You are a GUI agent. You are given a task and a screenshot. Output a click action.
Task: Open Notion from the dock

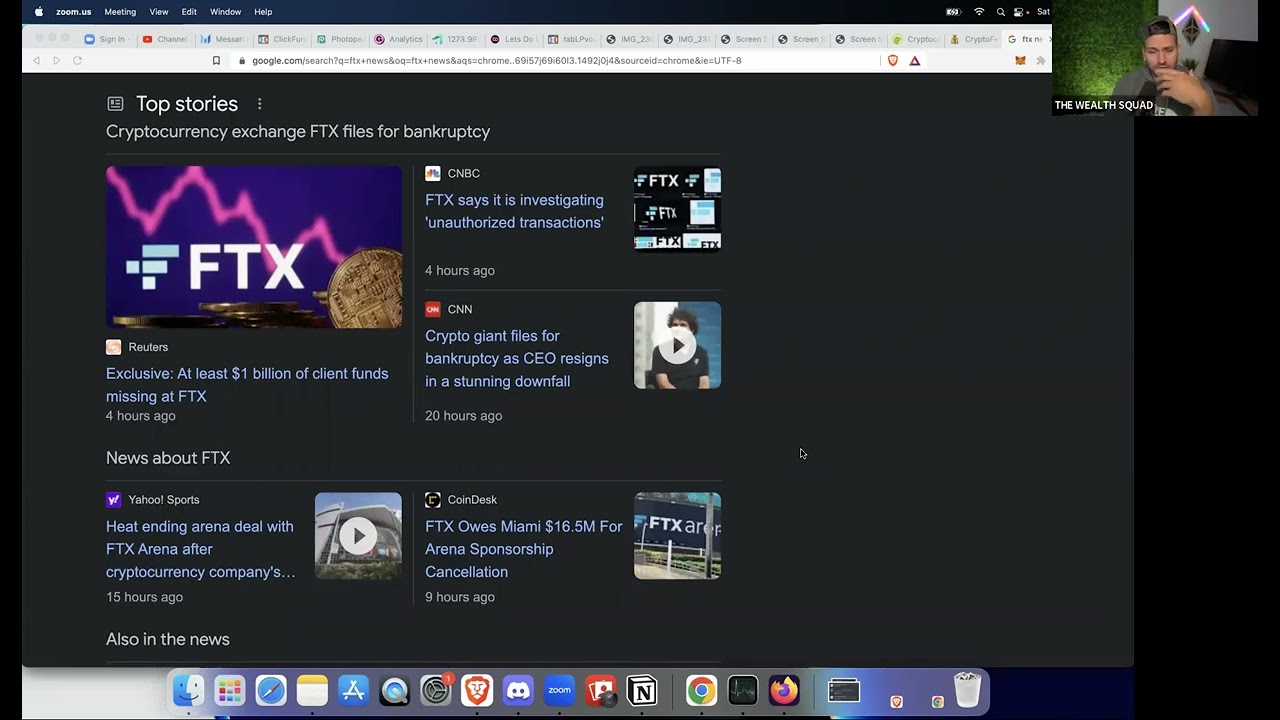[x=642, y=691]
